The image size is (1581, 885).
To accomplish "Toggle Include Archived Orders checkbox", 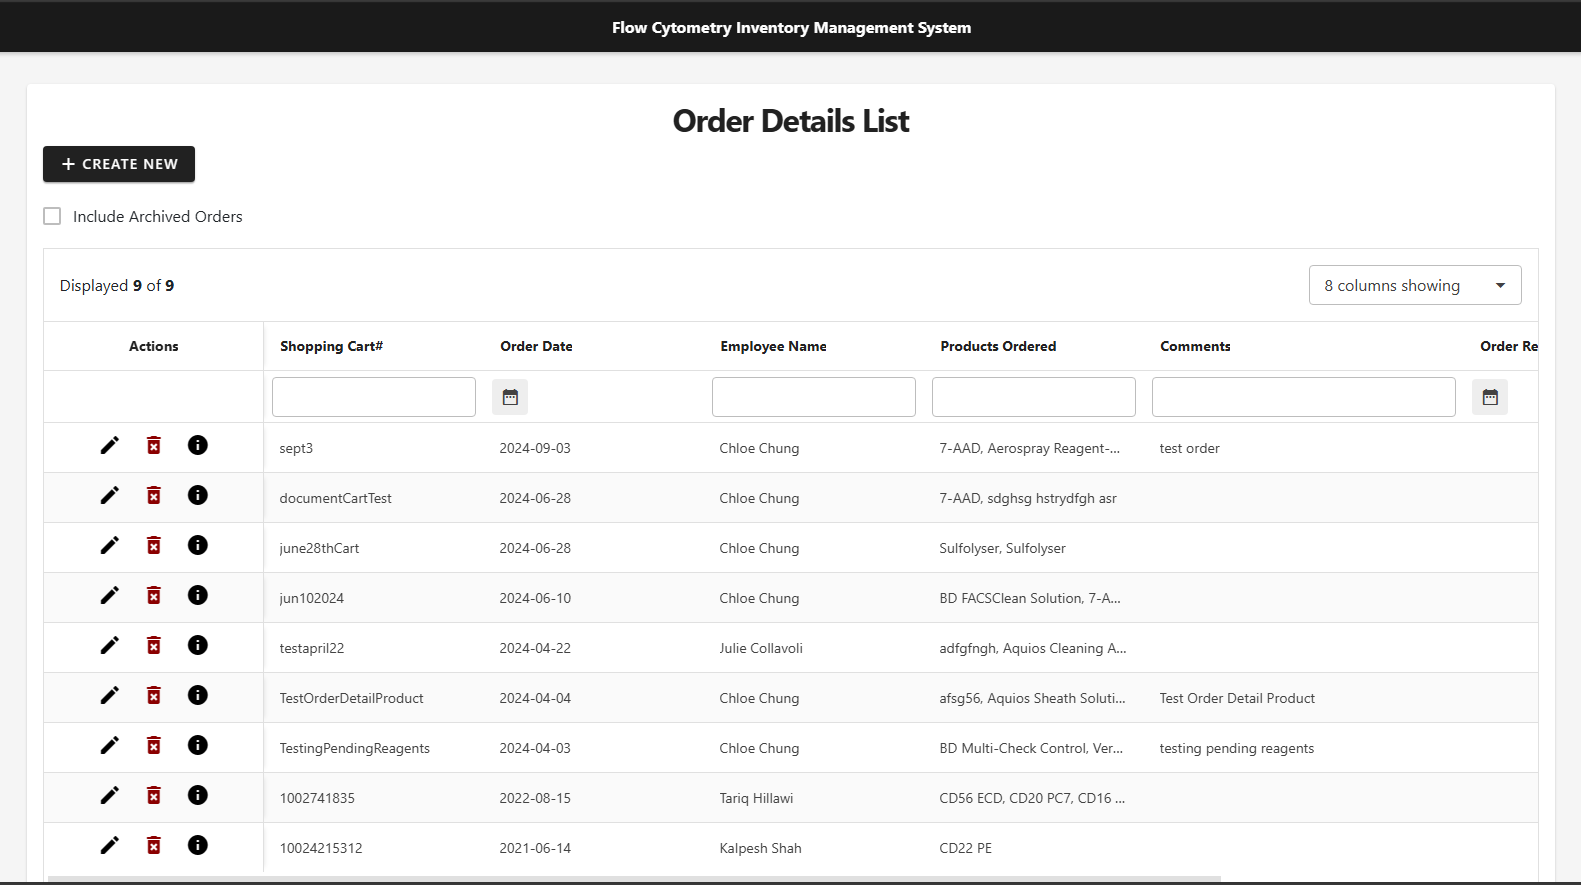I will [x=52, y=216].
